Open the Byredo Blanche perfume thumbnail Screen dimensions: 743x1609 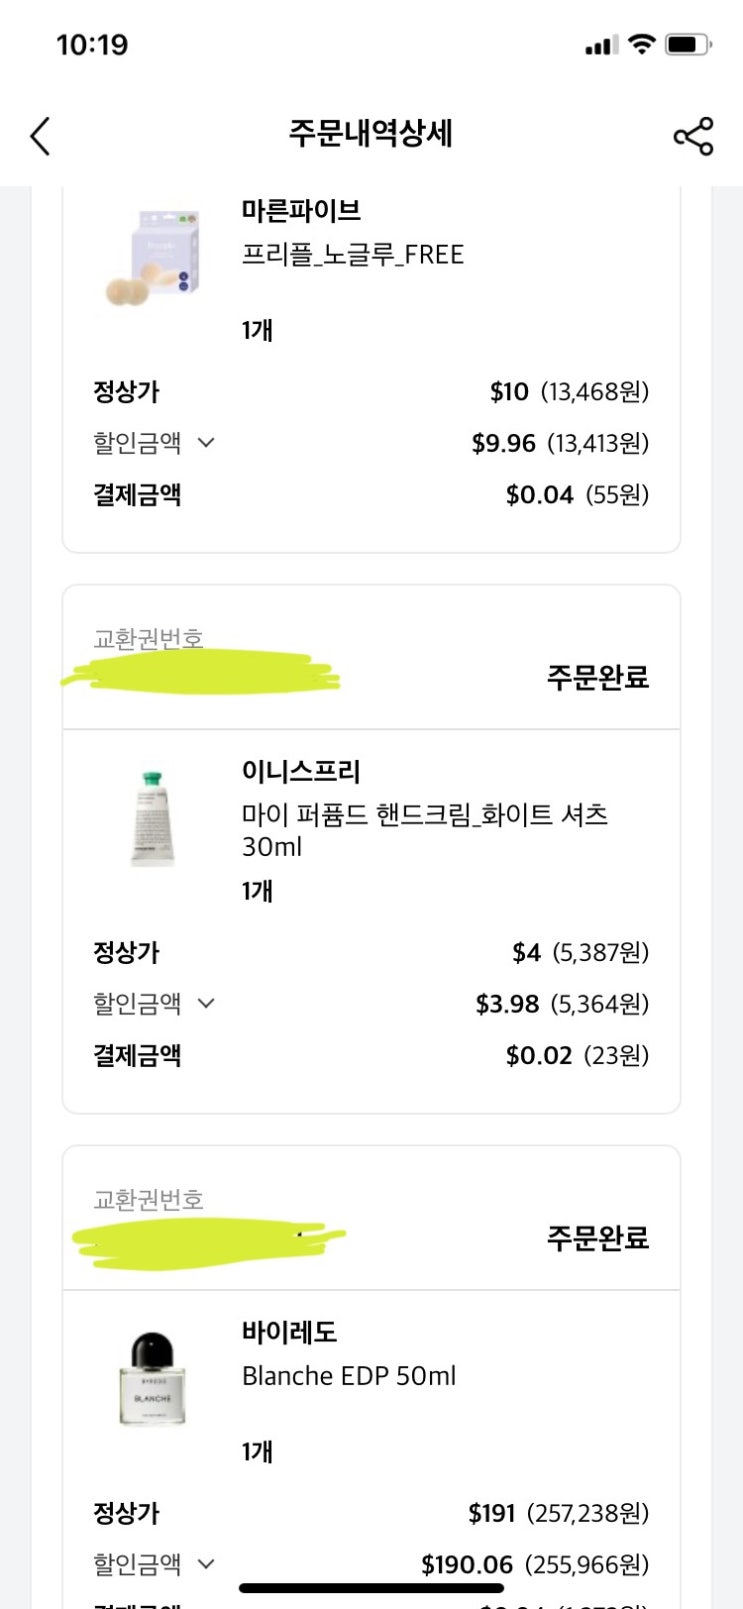[x=153, y=1378]
